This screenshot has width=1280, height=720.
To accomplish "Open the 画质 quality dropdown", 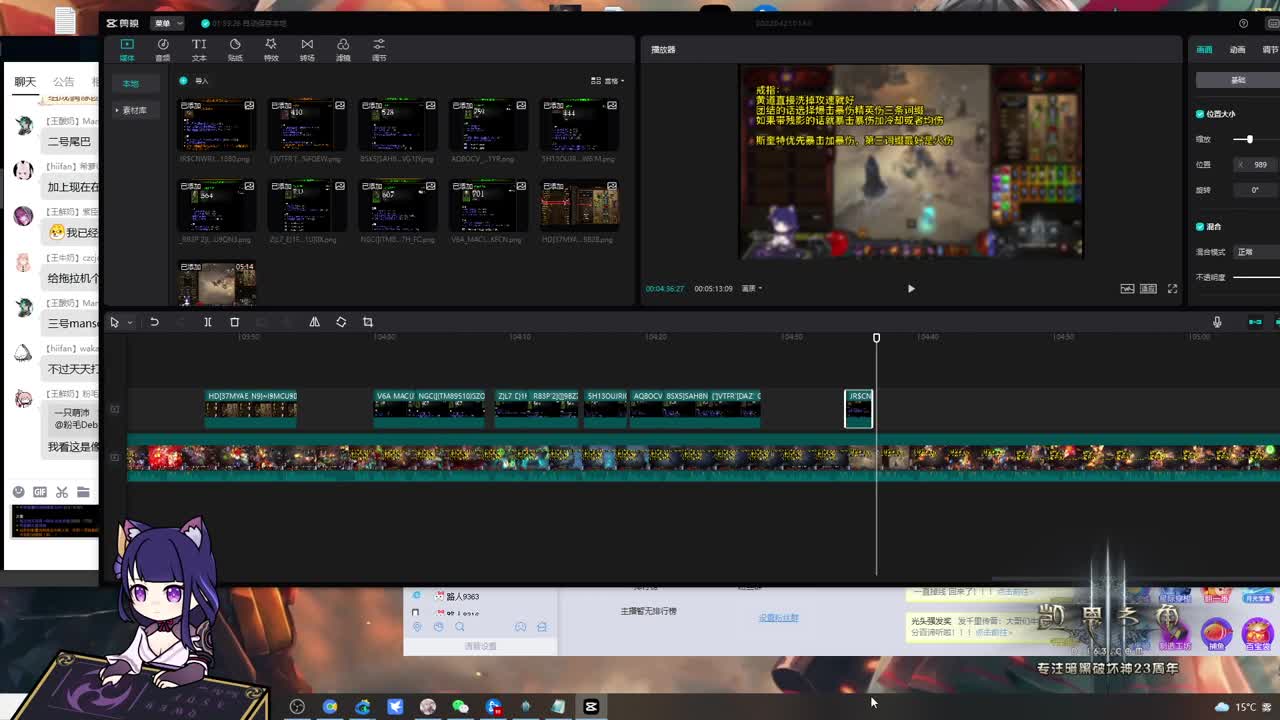I will [x=752, y=288].
